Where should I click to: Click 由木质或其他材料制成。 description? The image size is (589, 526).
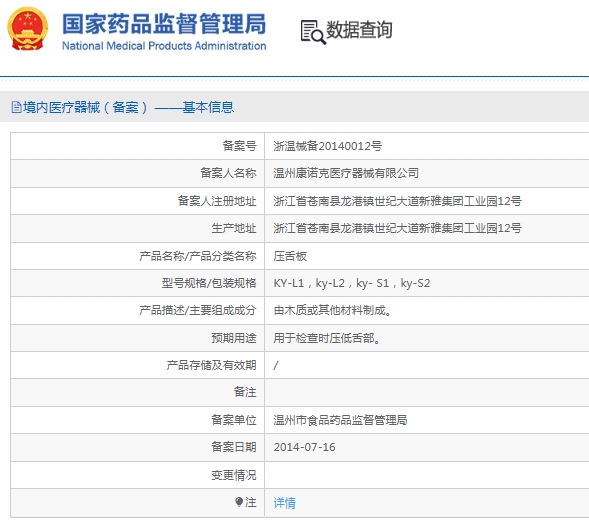(x=332, y=310)
